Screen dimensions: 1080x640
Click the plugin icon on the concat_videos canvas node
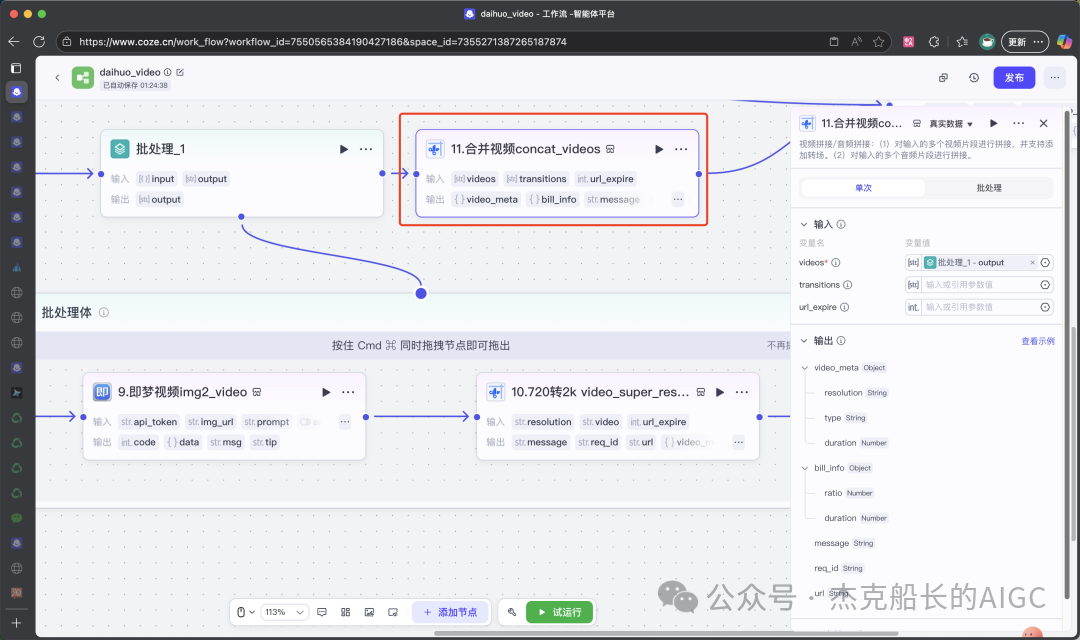click(435, 149)
